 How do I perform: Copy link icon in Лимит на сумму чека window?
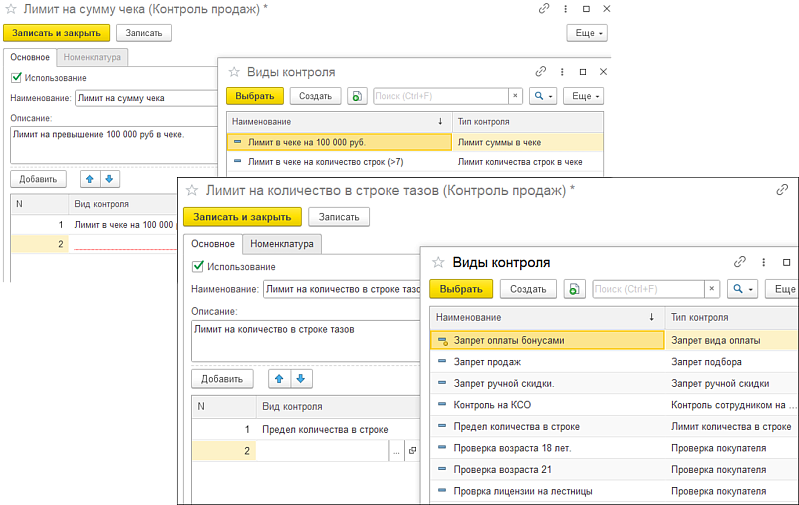pyautogui.click(x=544, y=9)
